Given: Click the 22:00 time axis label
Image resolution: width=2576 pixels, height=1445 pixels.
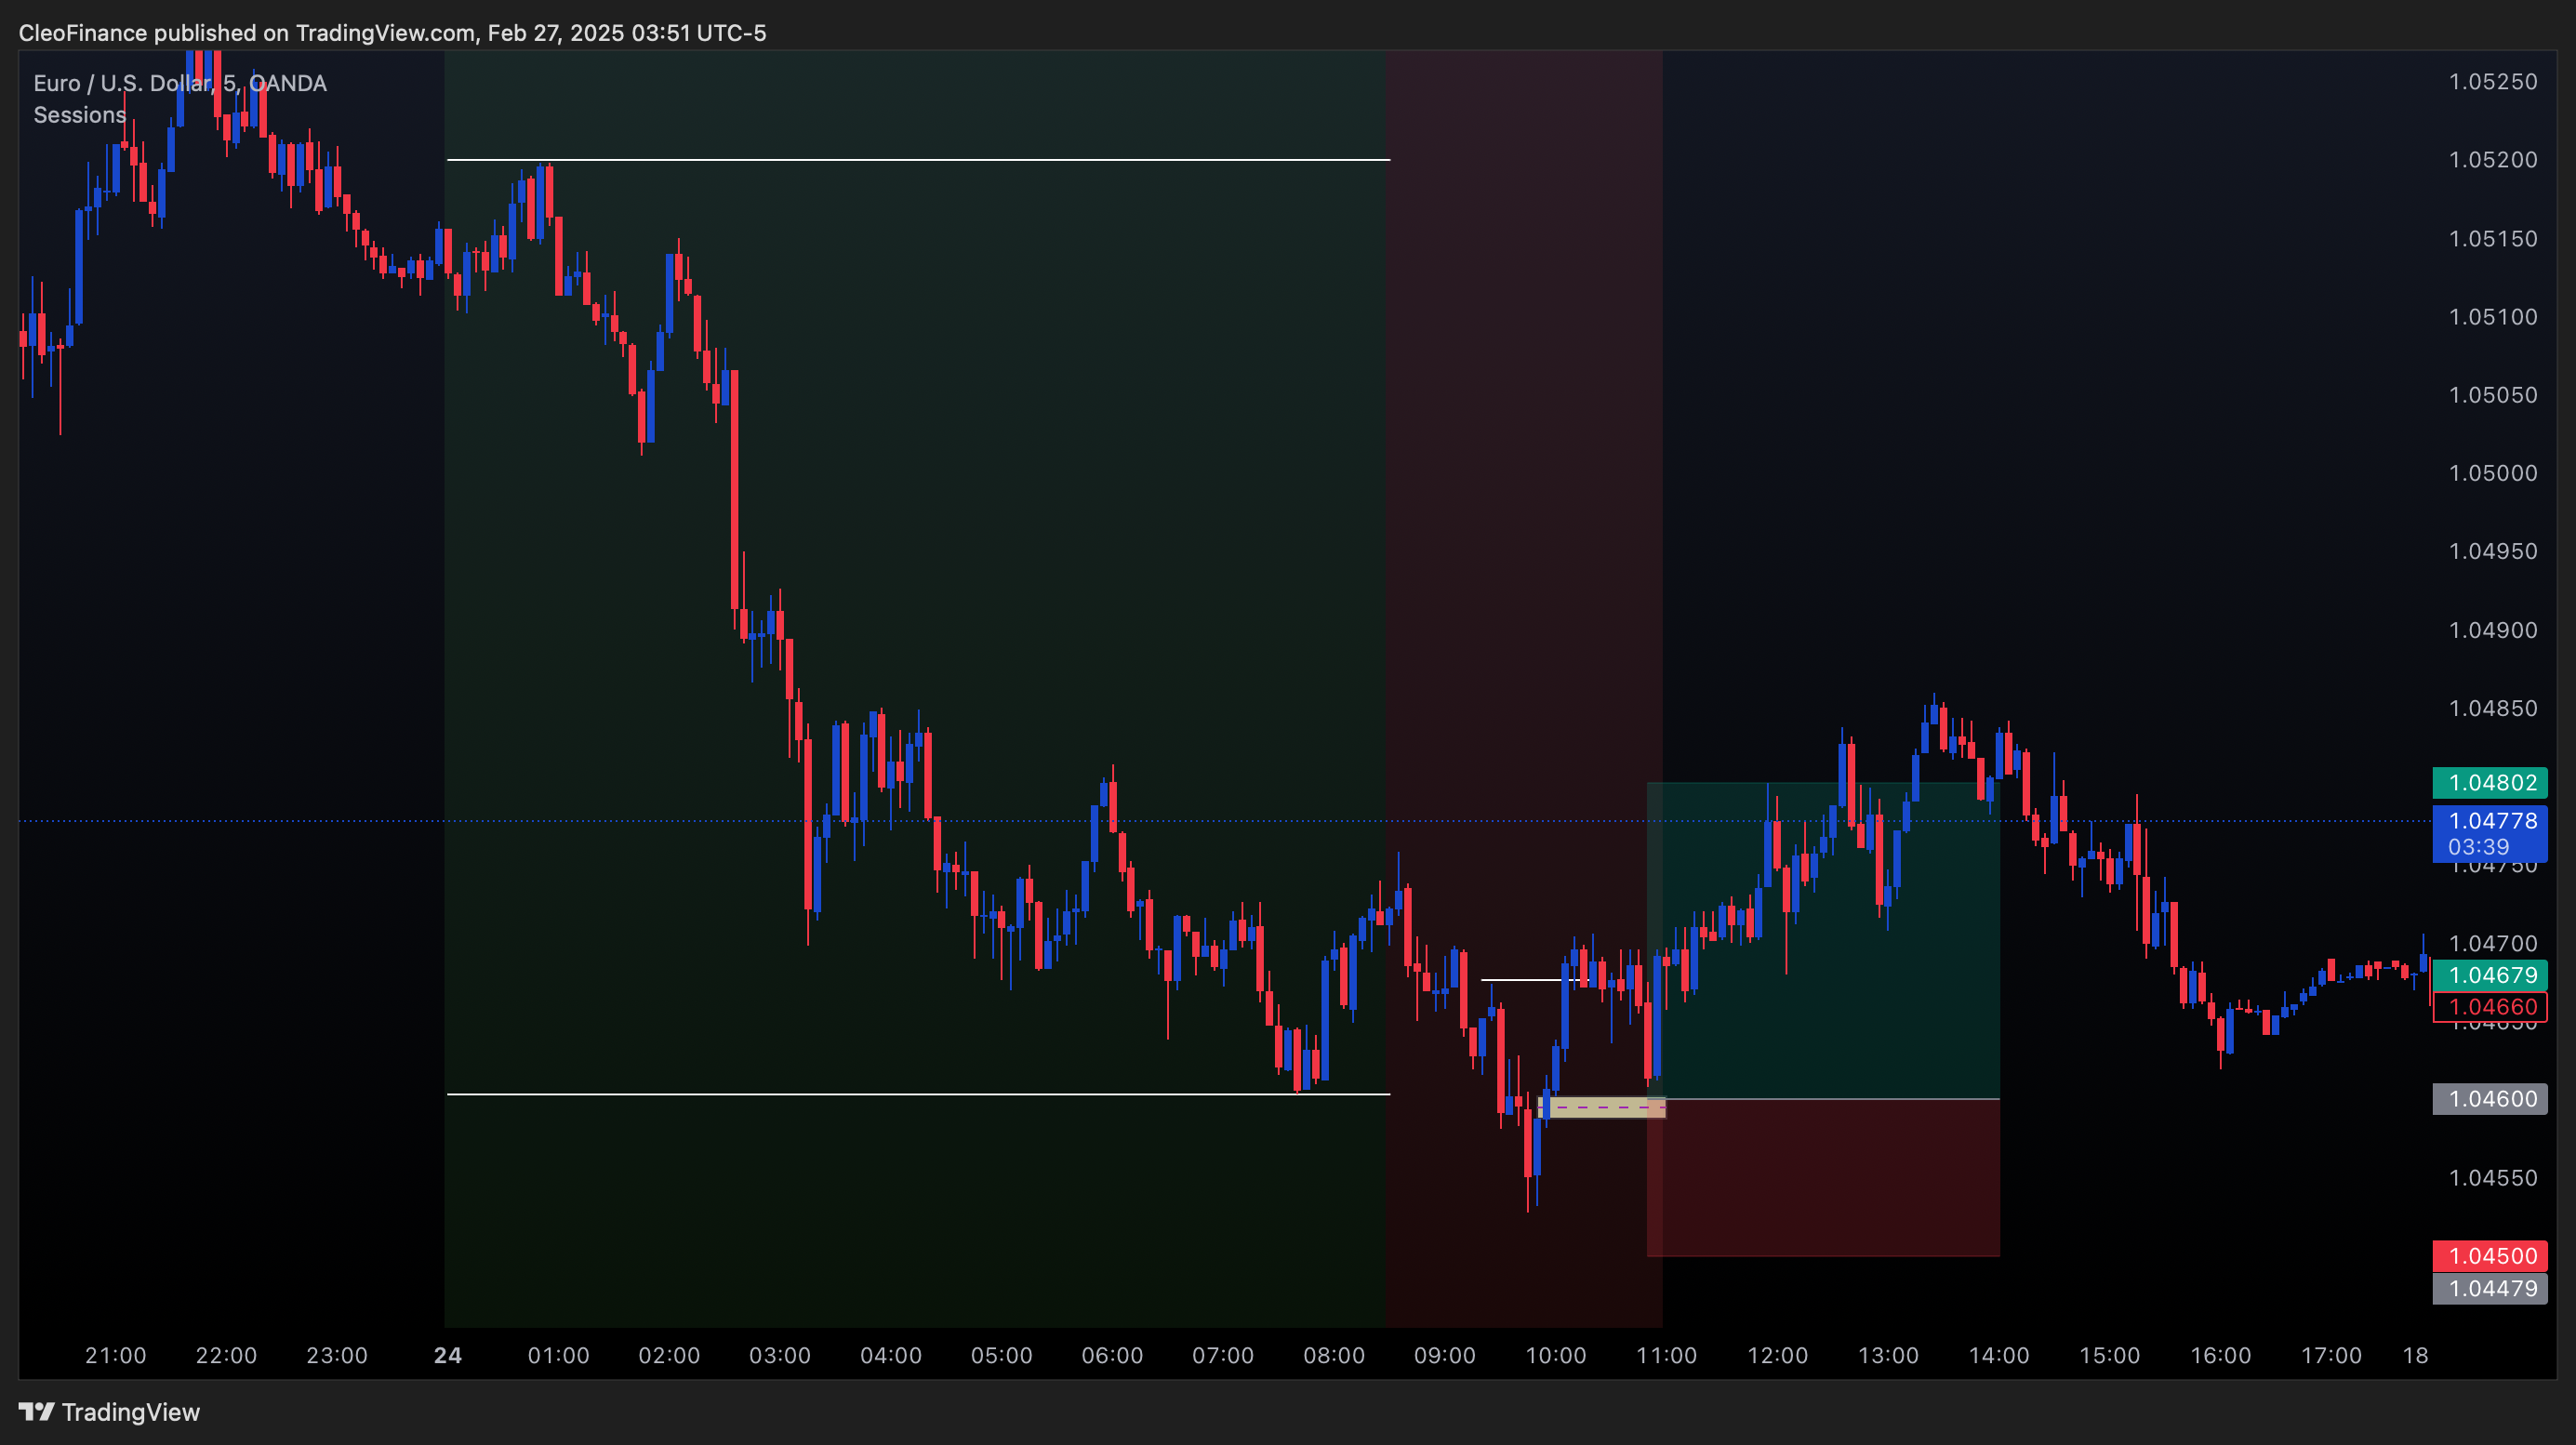Looking at the screenshot, I should 226,1355.
